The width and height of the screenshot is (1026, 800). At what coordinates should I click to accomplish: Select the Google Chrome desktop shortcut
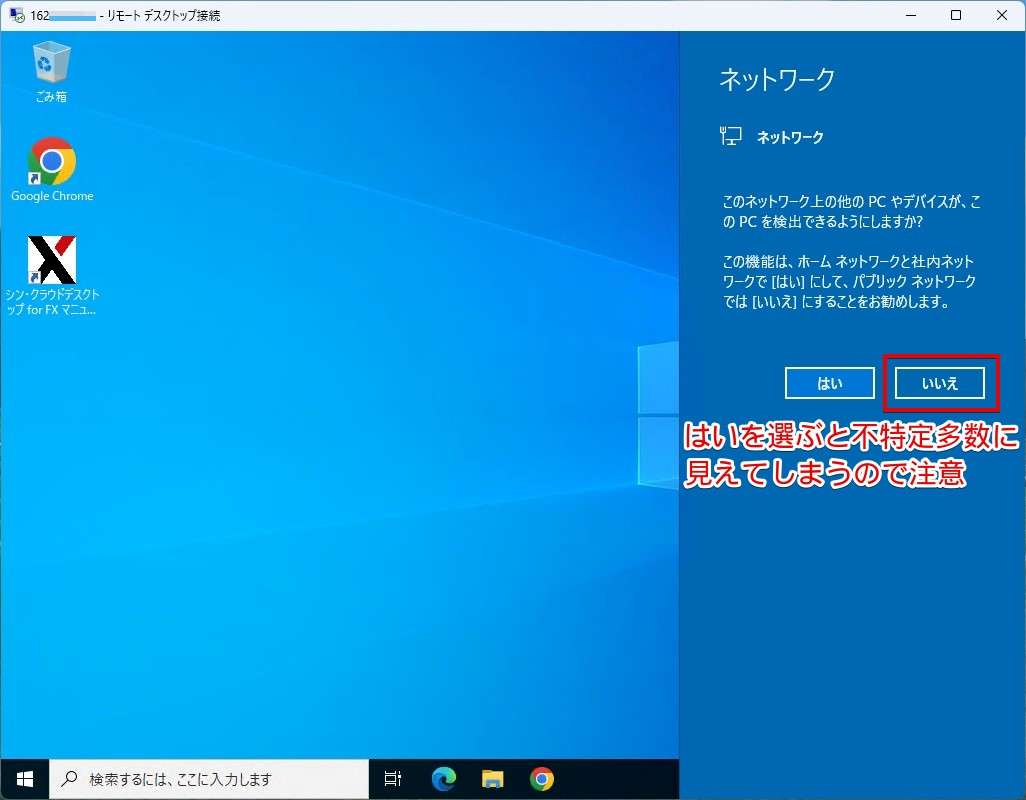[x=52, y=169]
